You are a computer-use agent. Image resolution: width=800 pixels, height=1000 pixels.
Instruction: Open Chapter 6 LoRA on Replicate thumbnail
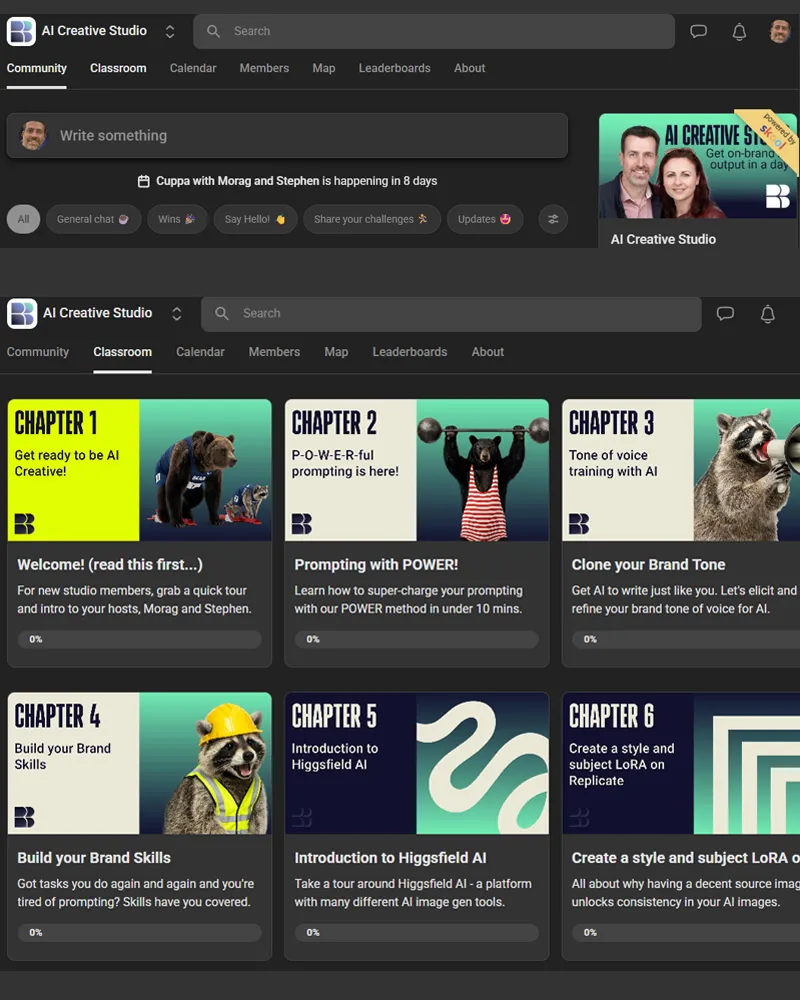click(681, 763)
